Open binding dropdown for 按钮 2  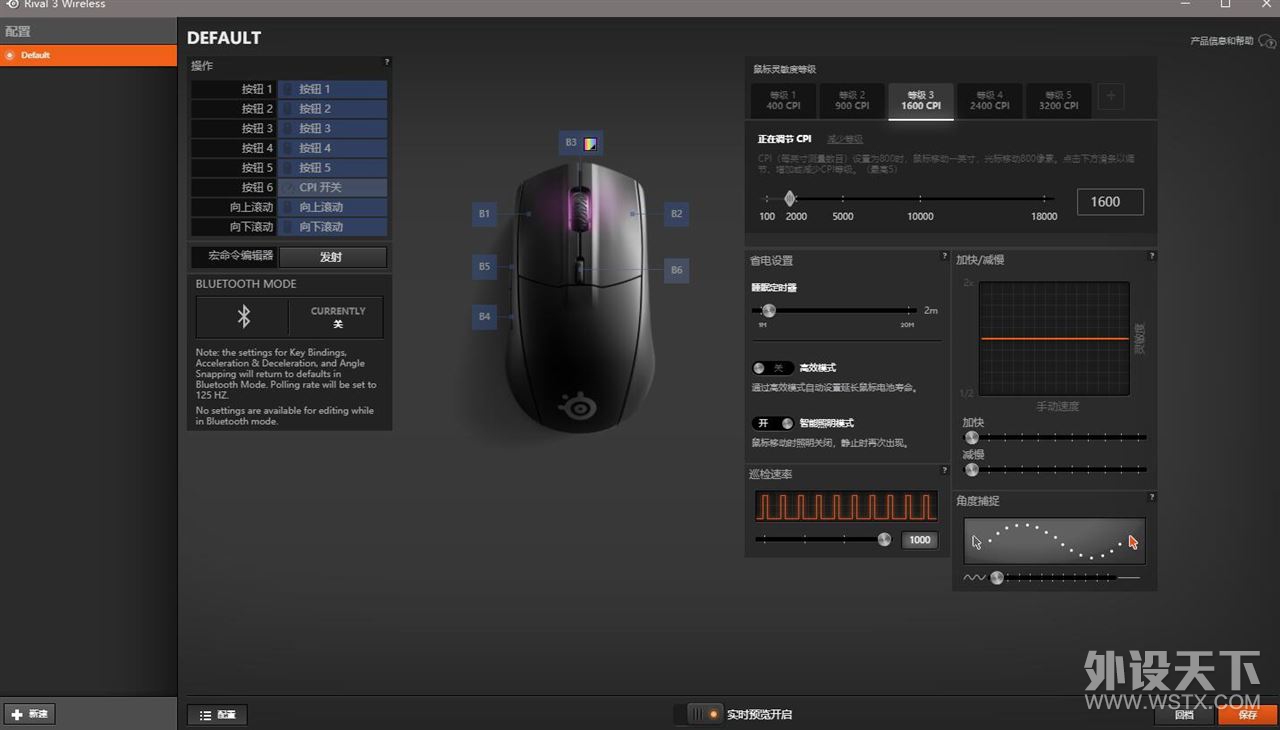(332, 109)
